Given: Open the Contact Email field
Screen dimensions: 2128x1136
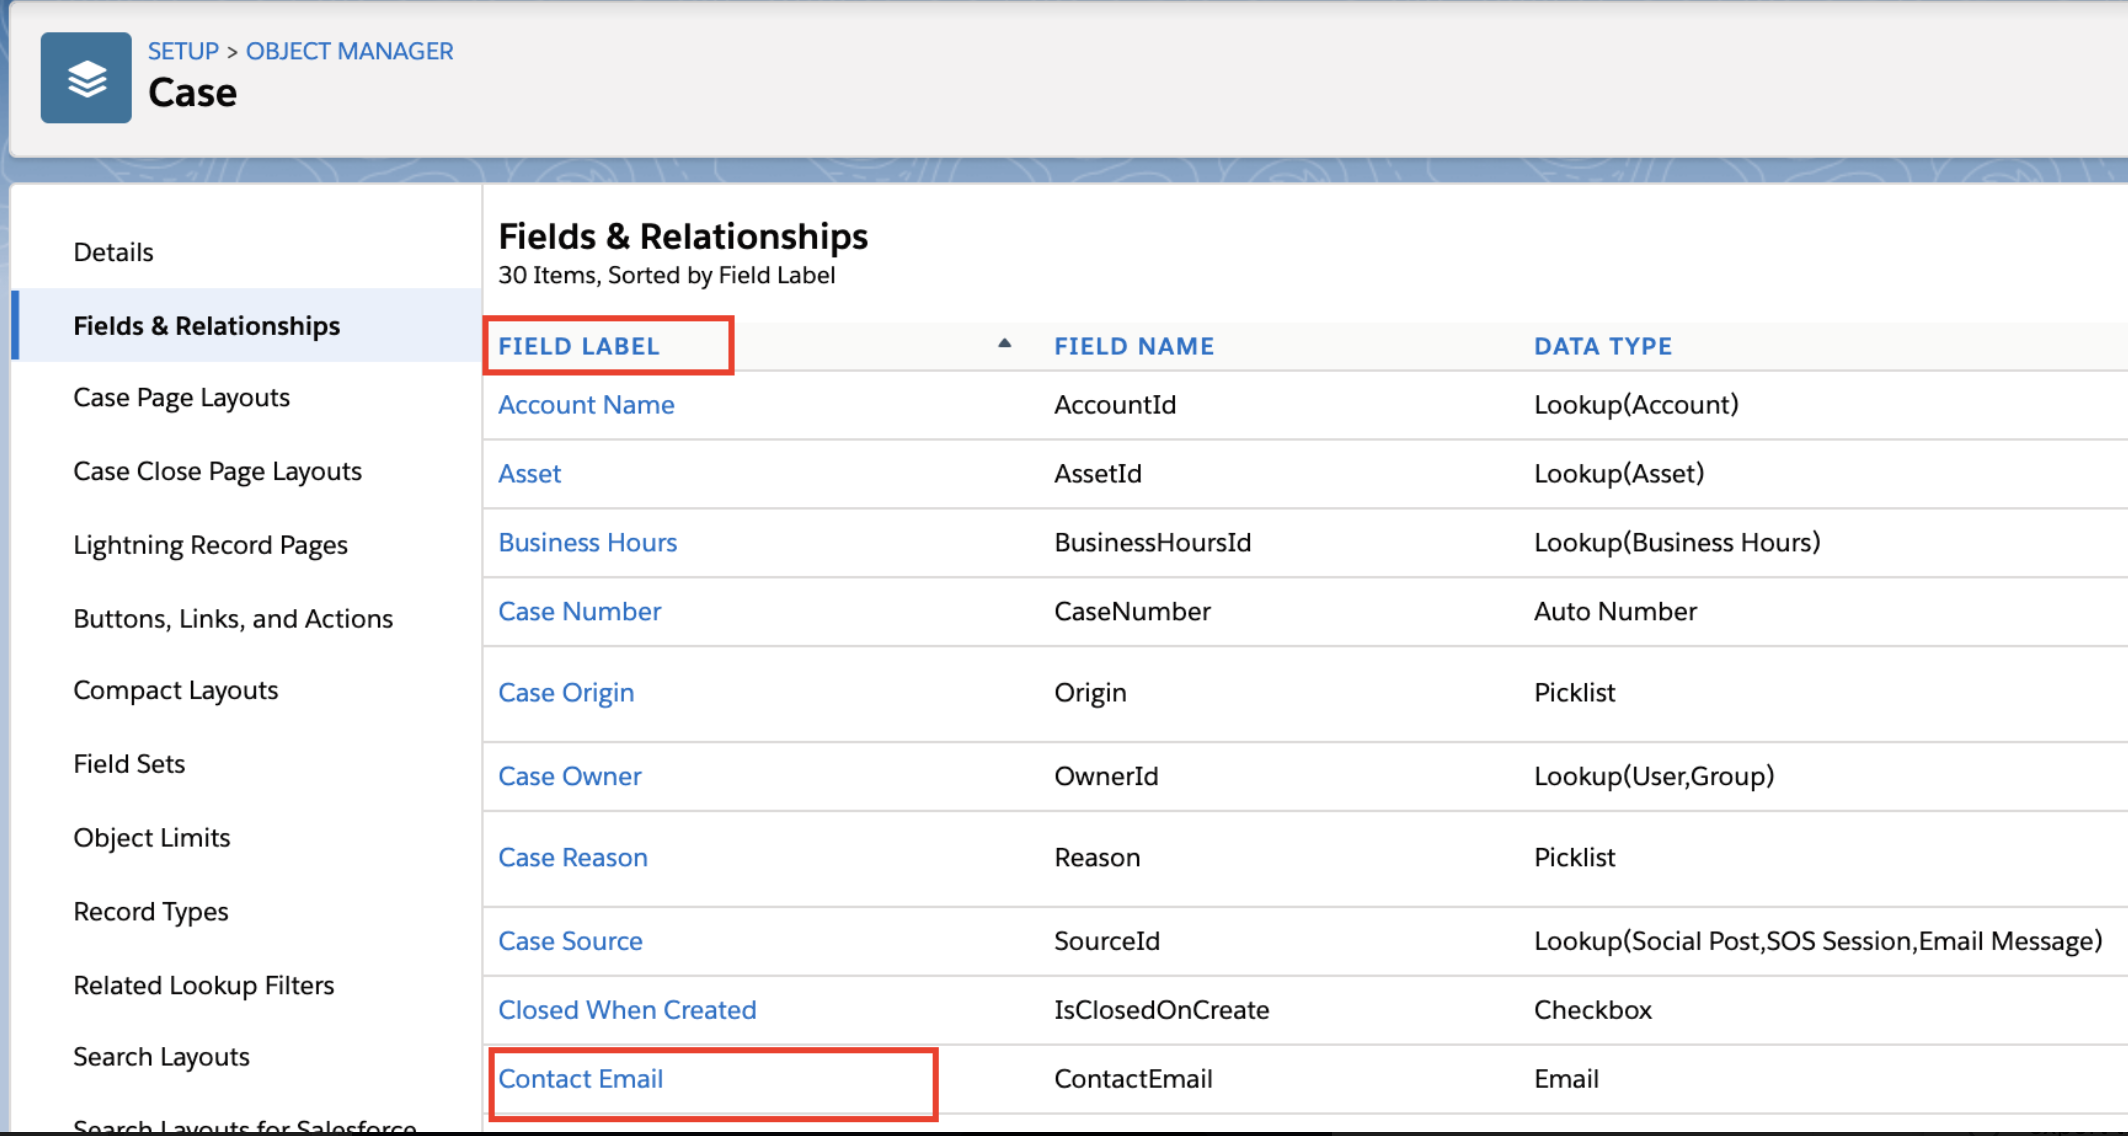Looking at the screenshot, I should coord(580,1079).
